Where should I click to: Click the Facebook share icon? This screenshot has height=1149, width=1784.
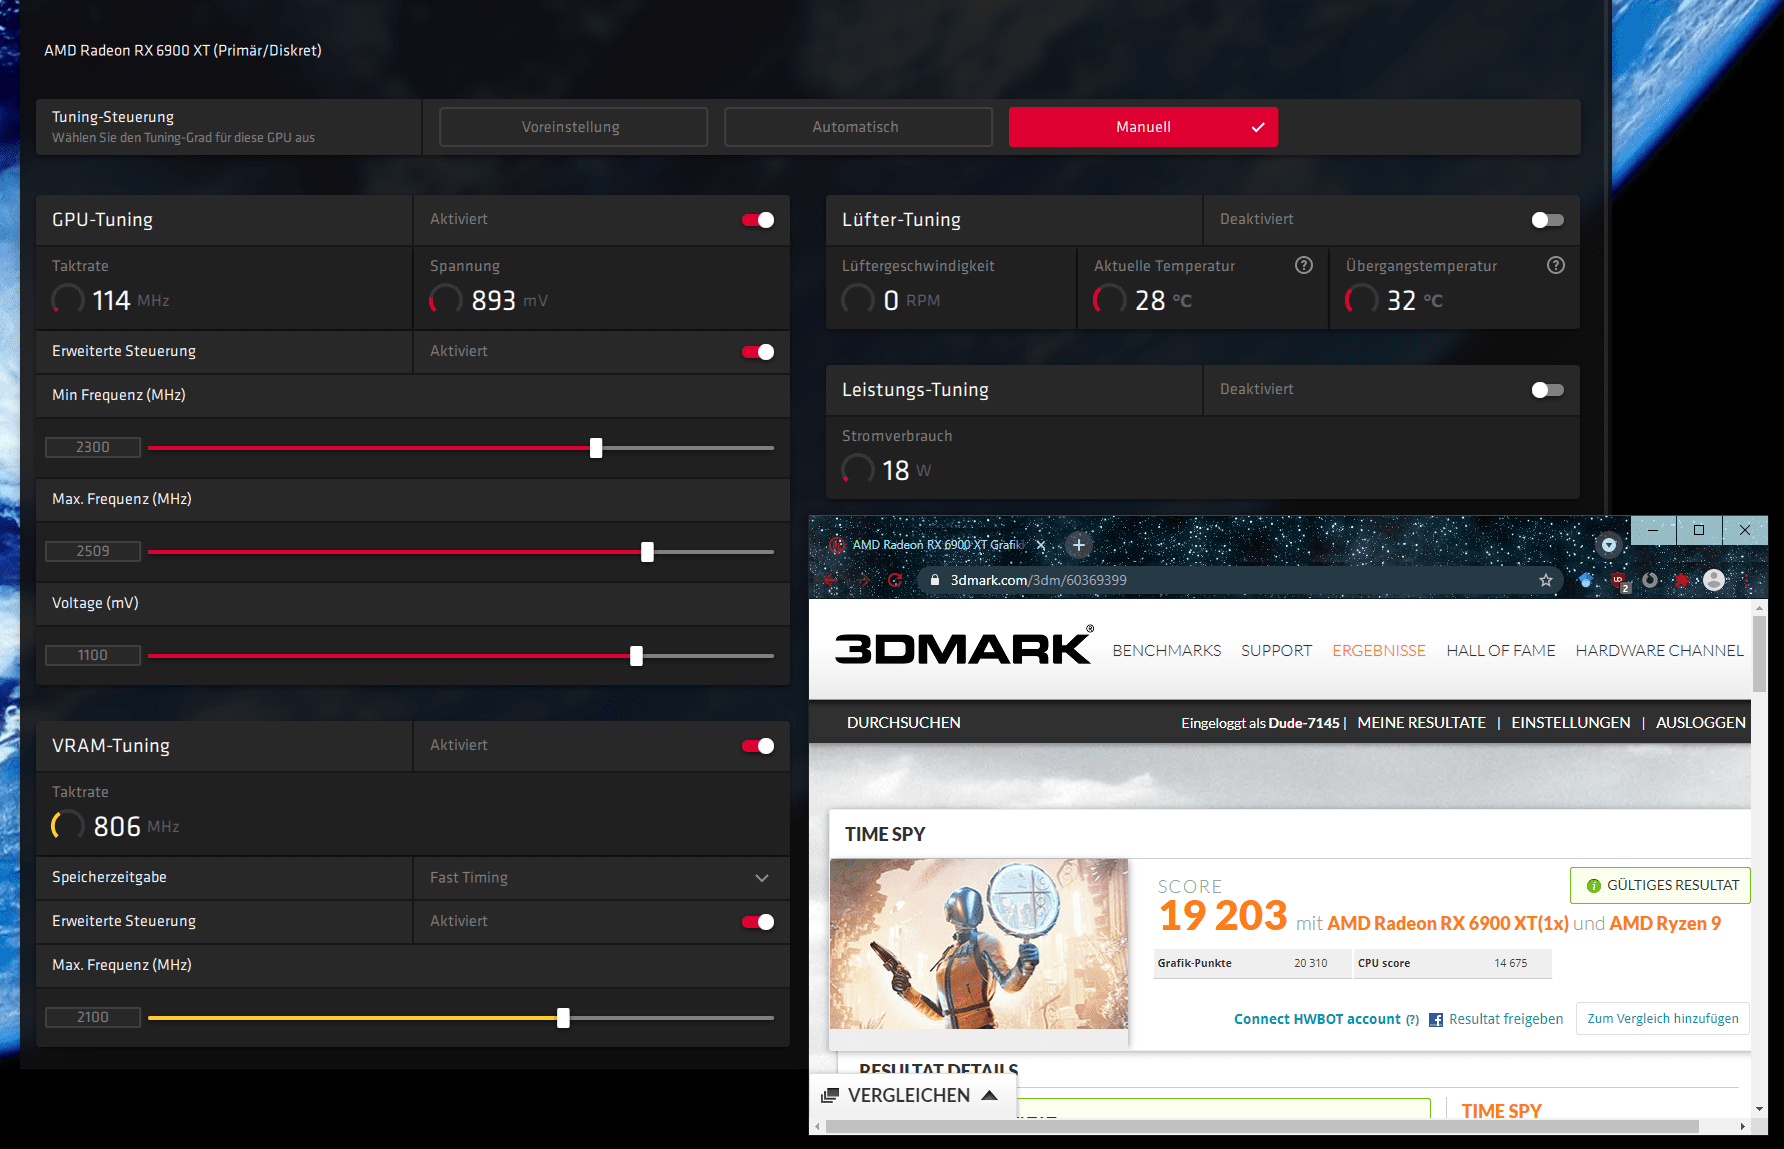point(1436,1020)
